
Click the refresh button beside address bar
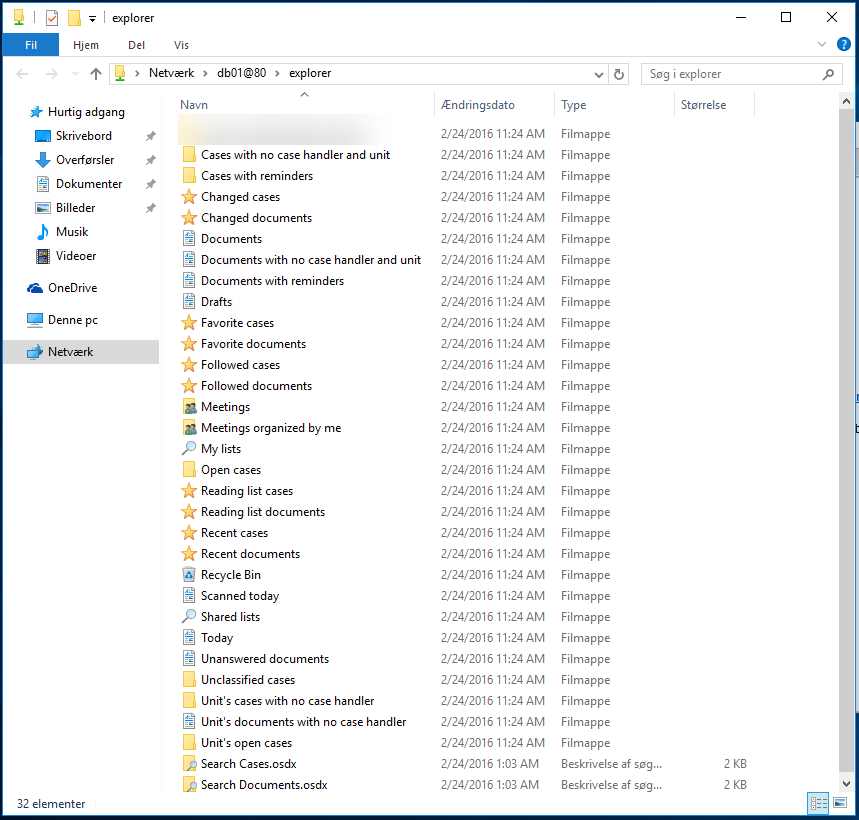click(x=619, y=74)
